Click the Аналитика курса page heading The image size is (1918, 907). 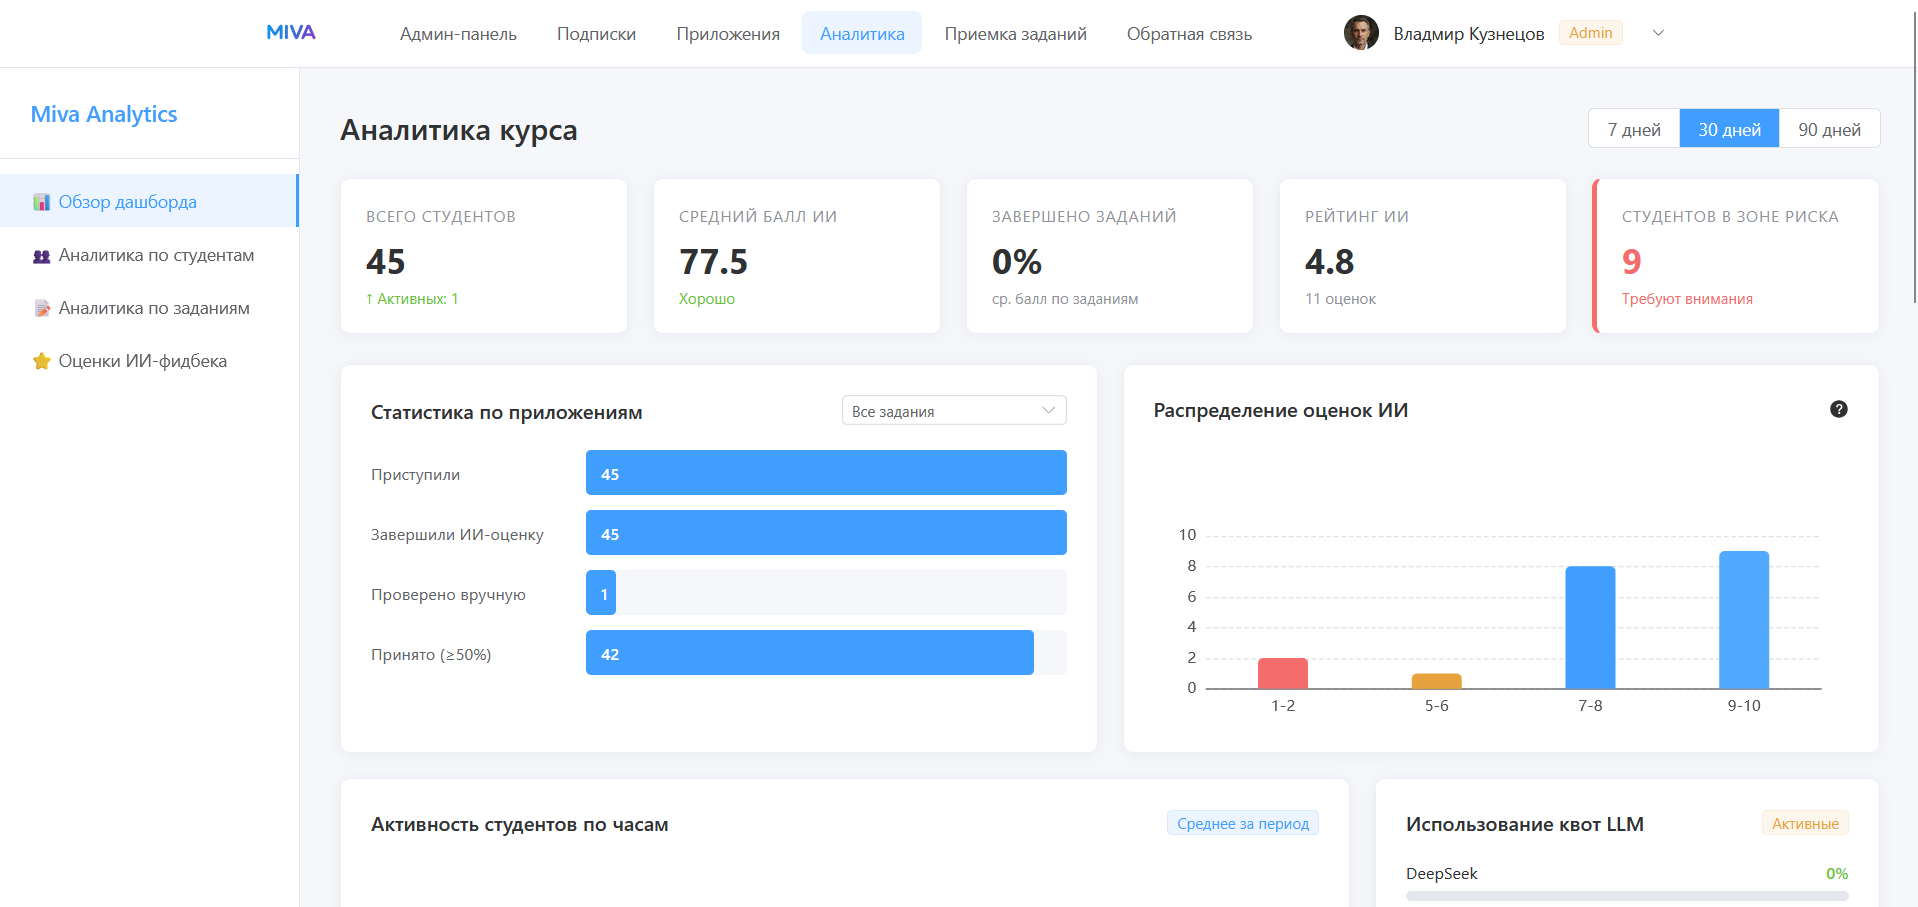tap(459, 130)
